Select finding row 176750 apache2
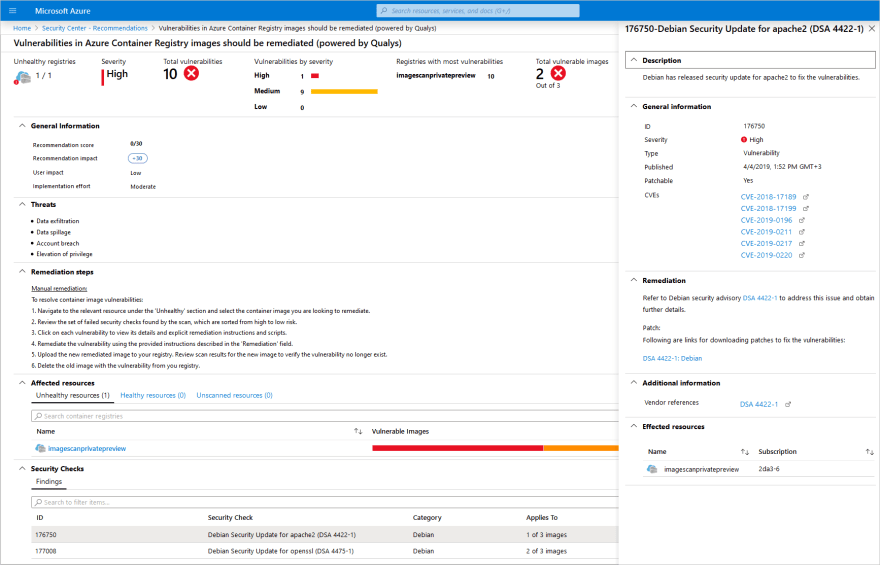The image size is (880, 565). [325, 535]
